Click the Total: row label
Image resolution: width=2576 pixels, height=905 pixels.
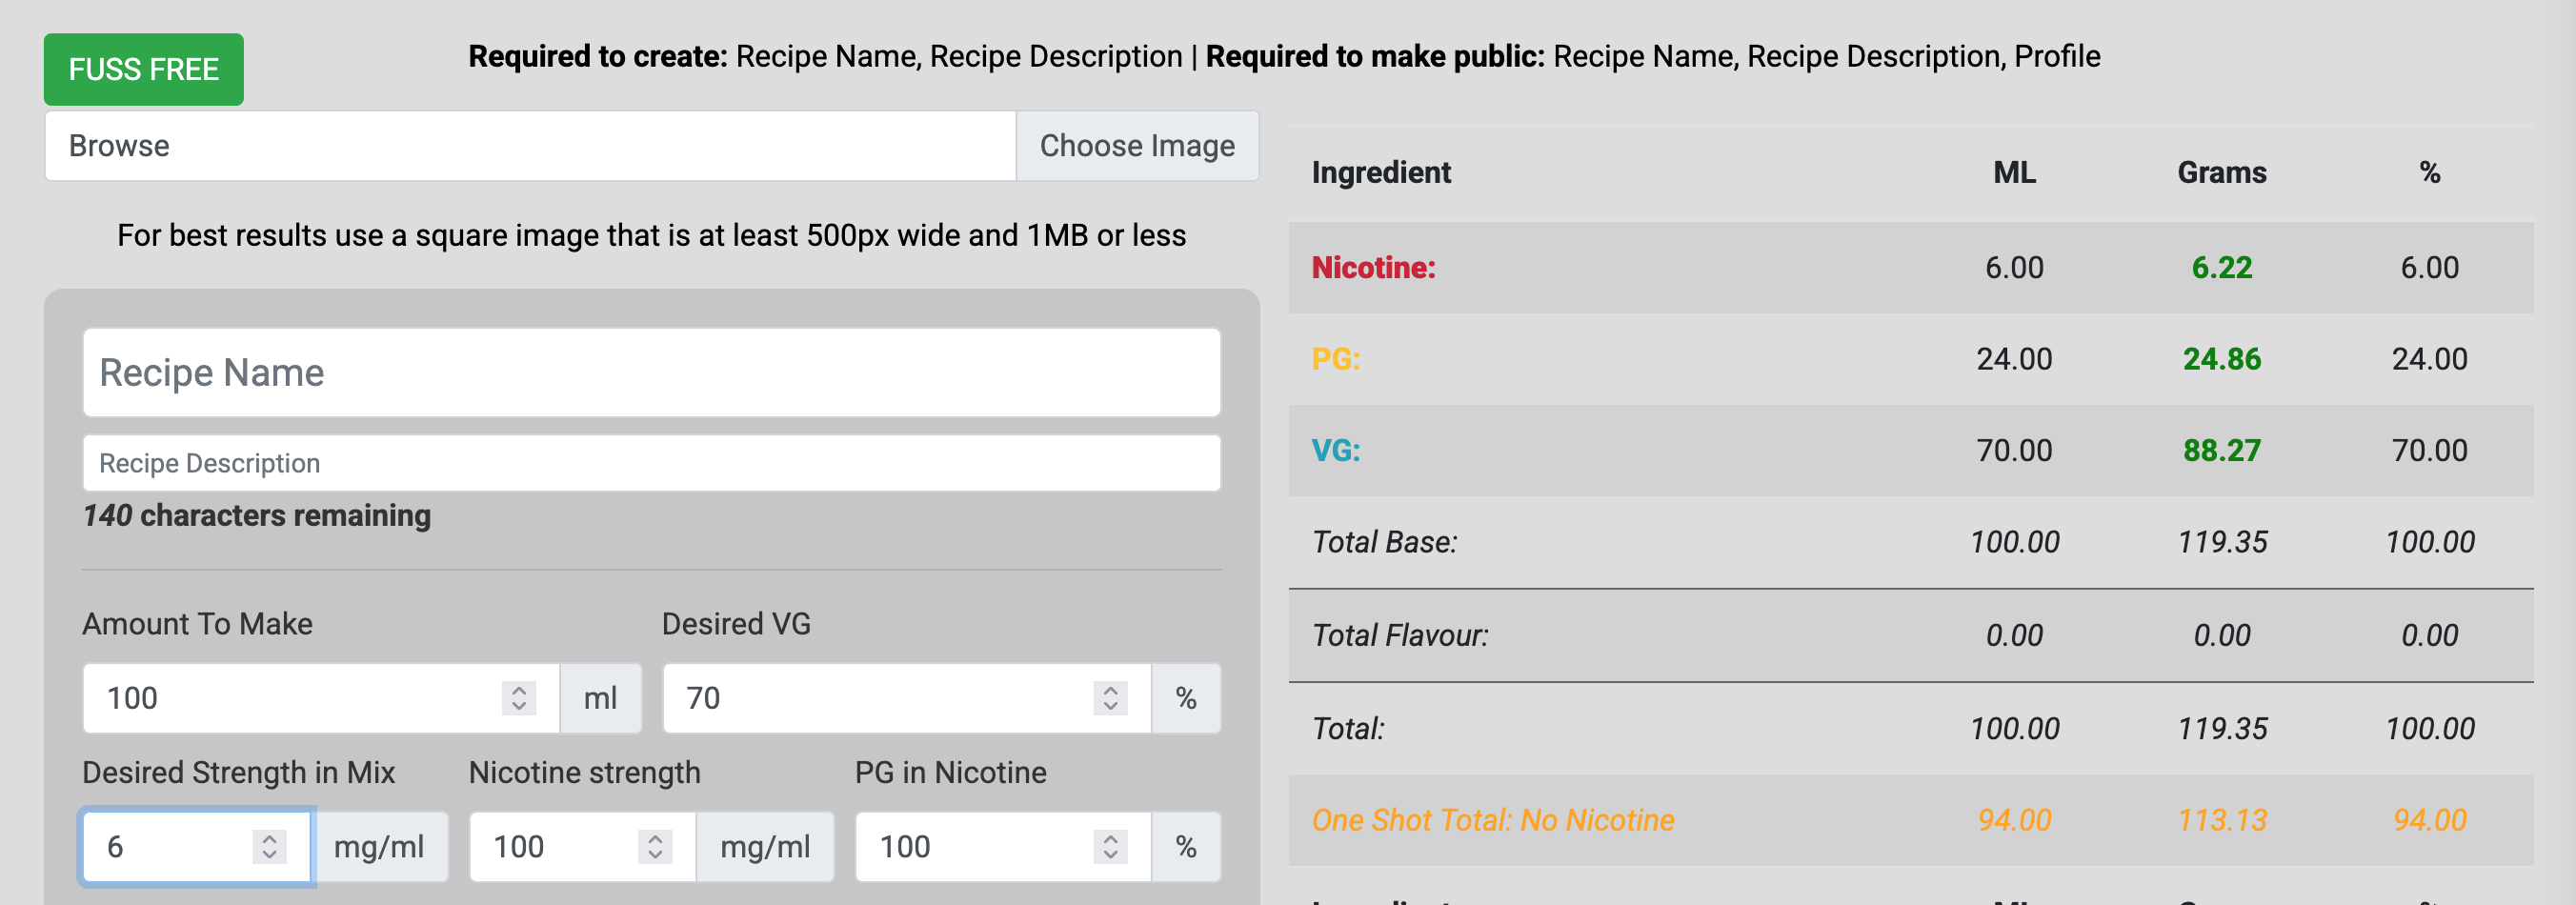click(1348, 729)
